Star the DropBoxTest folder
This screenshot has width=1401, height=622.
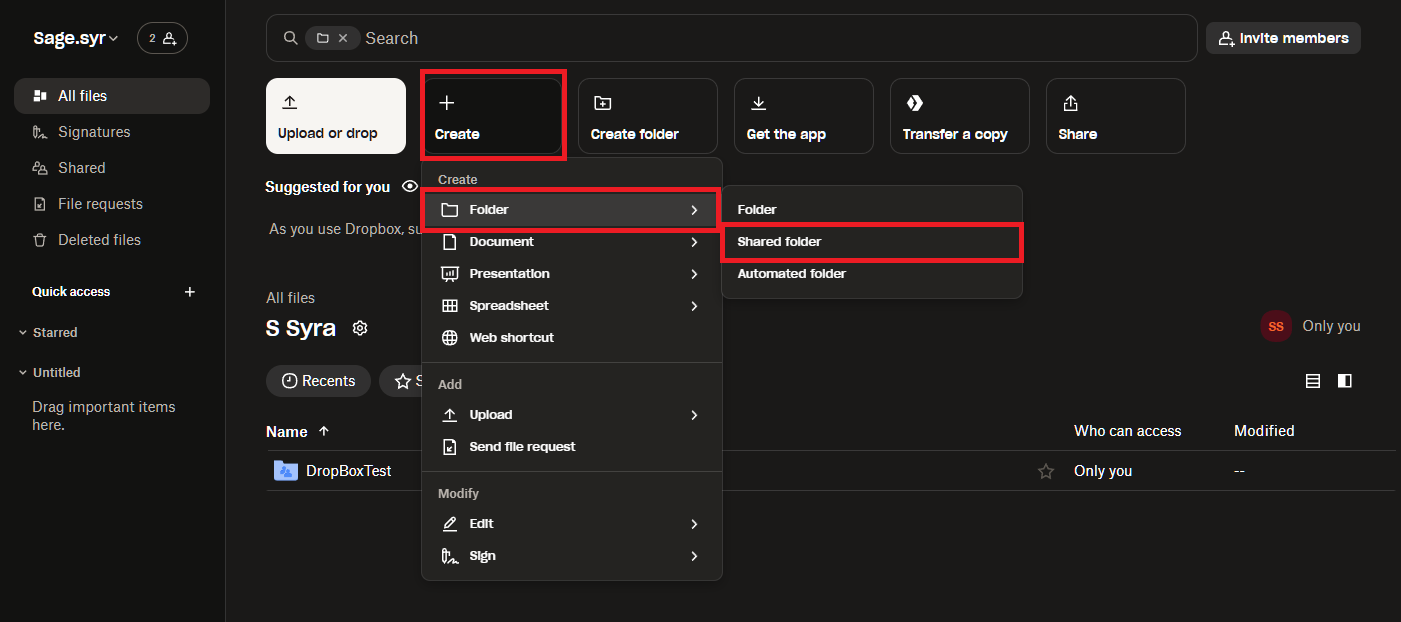[1046, 471]
